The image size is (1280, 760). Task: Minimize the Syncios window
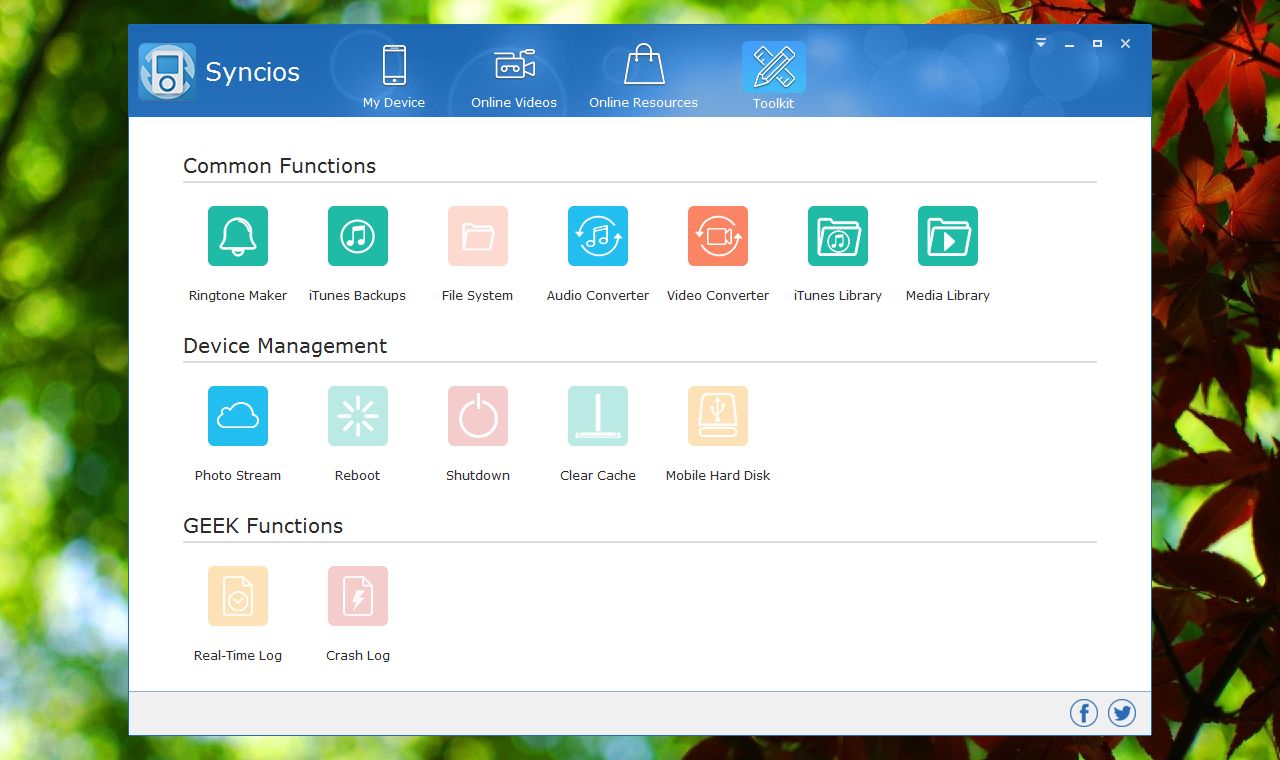coord(1069,44)
